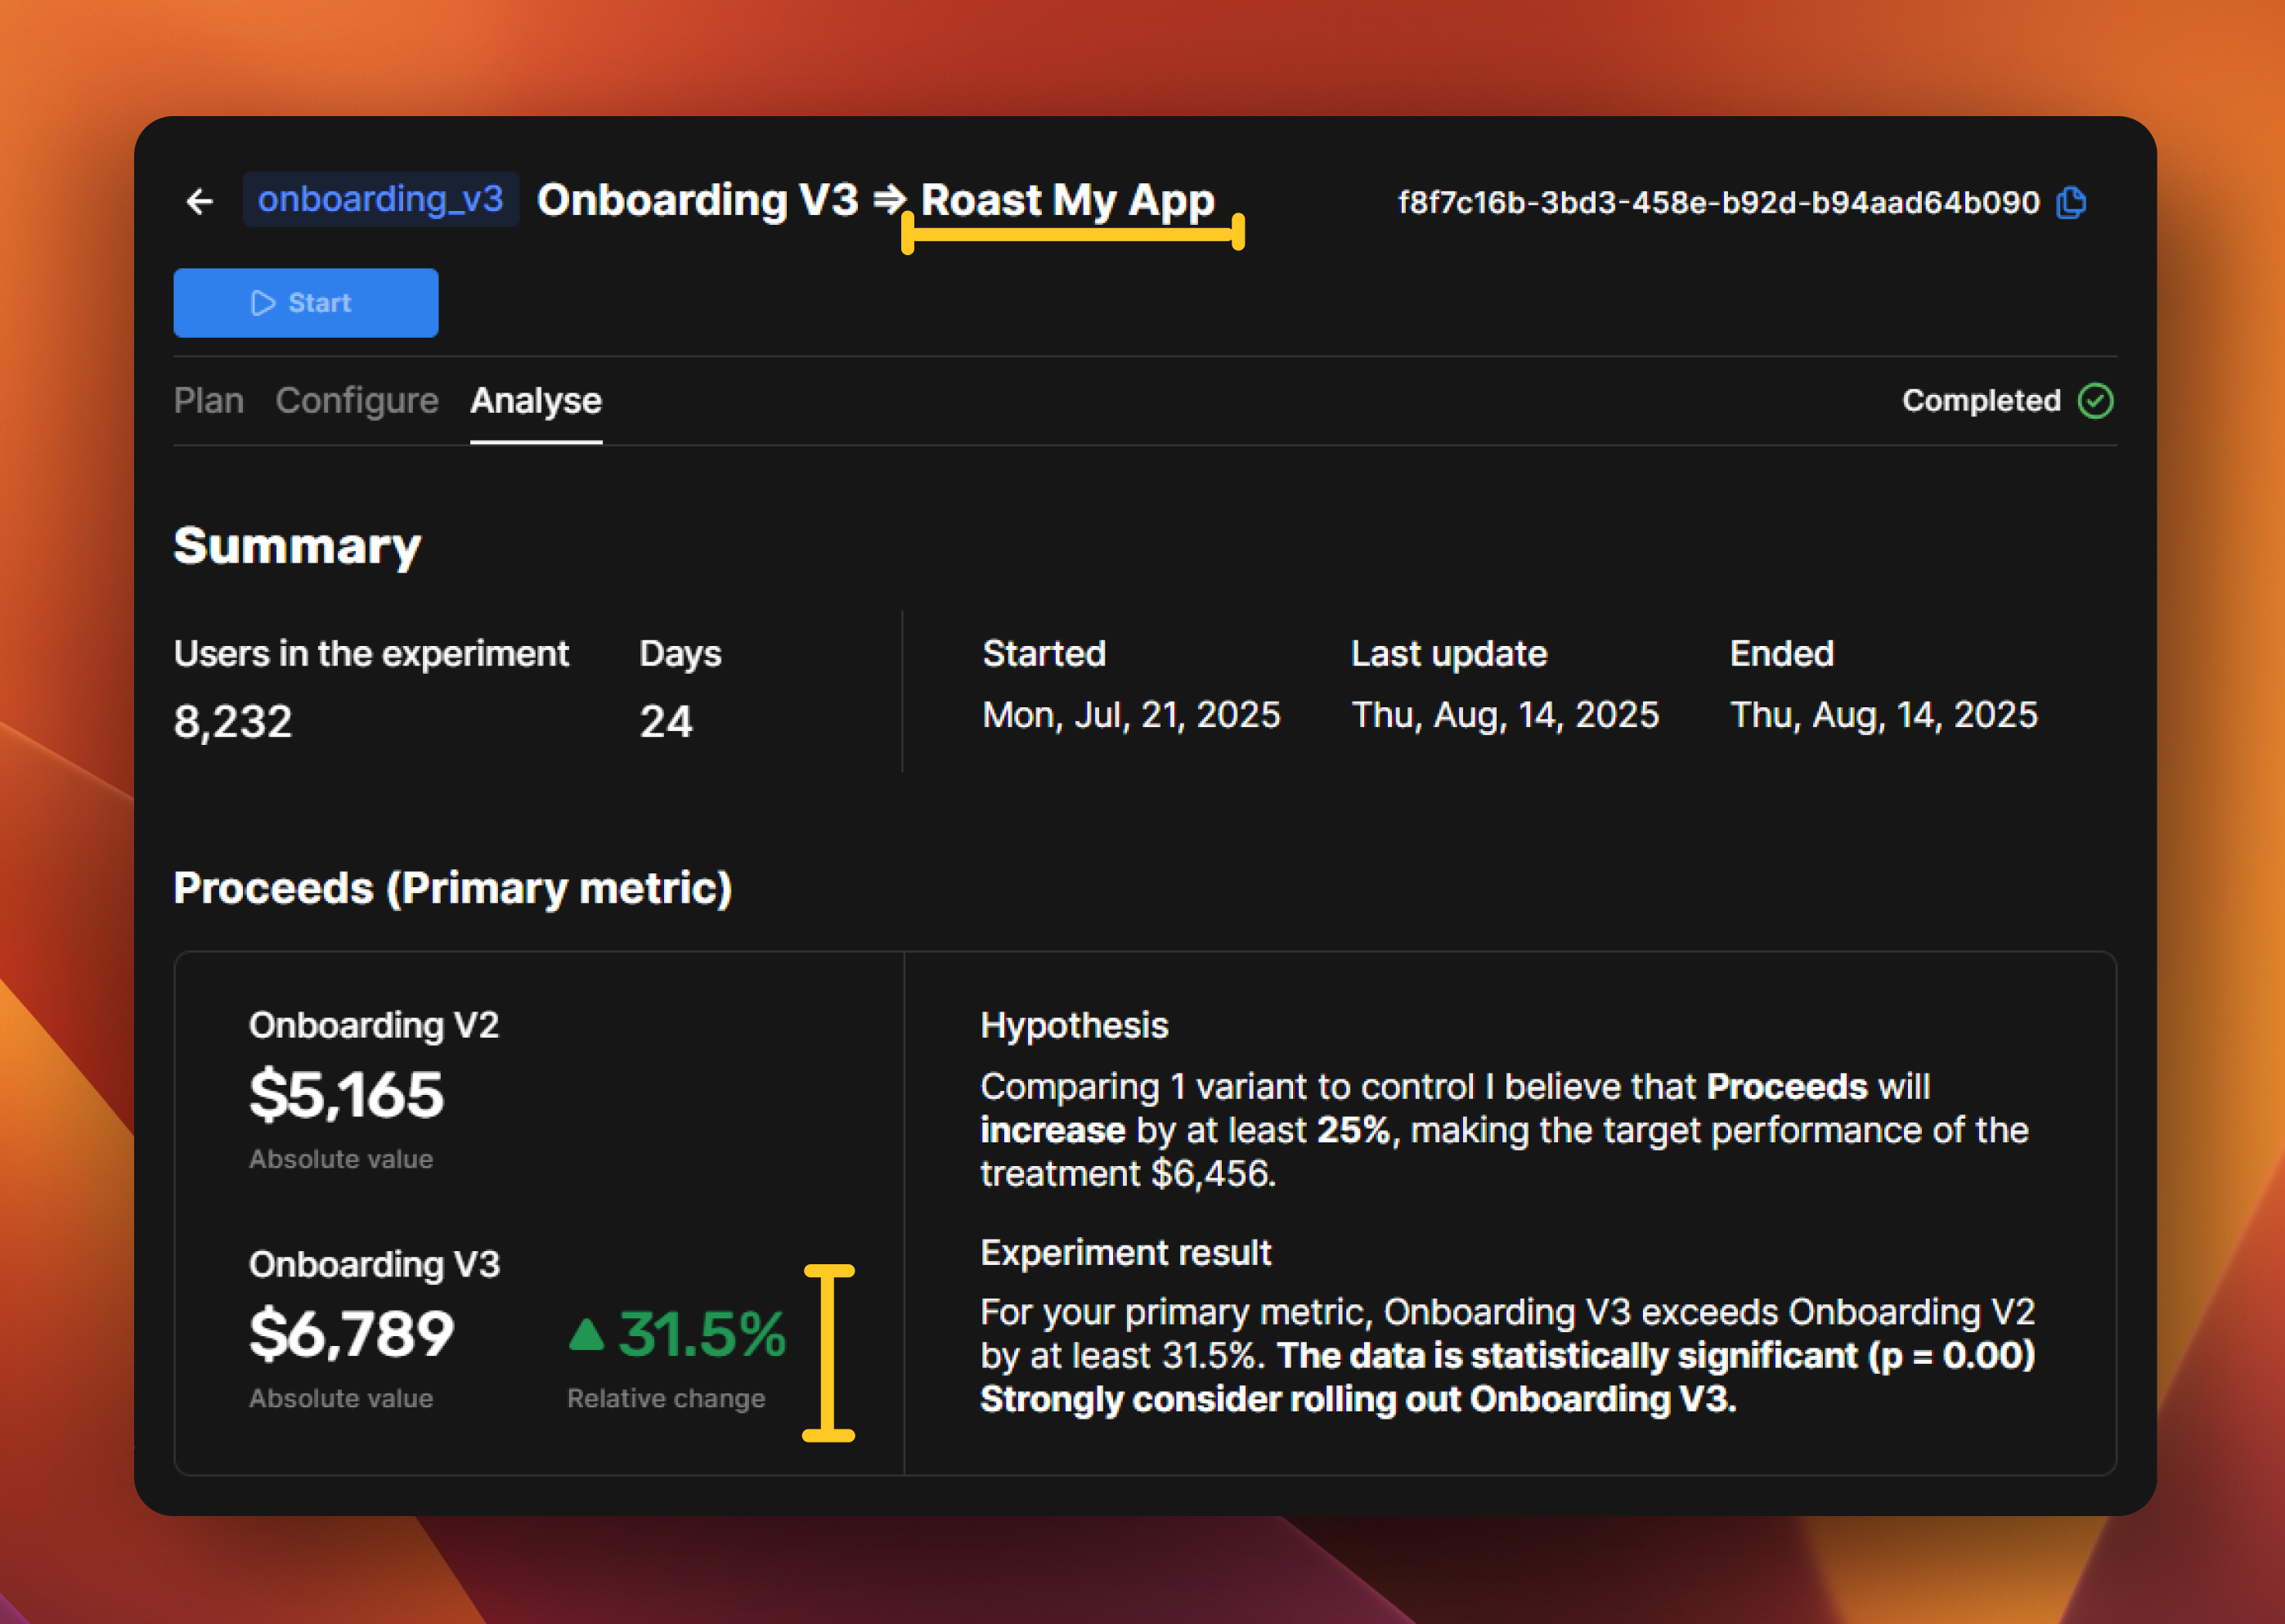Click the green up-triangle next to 31.5%
This screenshot has width=2285, height=1624.
pos(586,1334)
